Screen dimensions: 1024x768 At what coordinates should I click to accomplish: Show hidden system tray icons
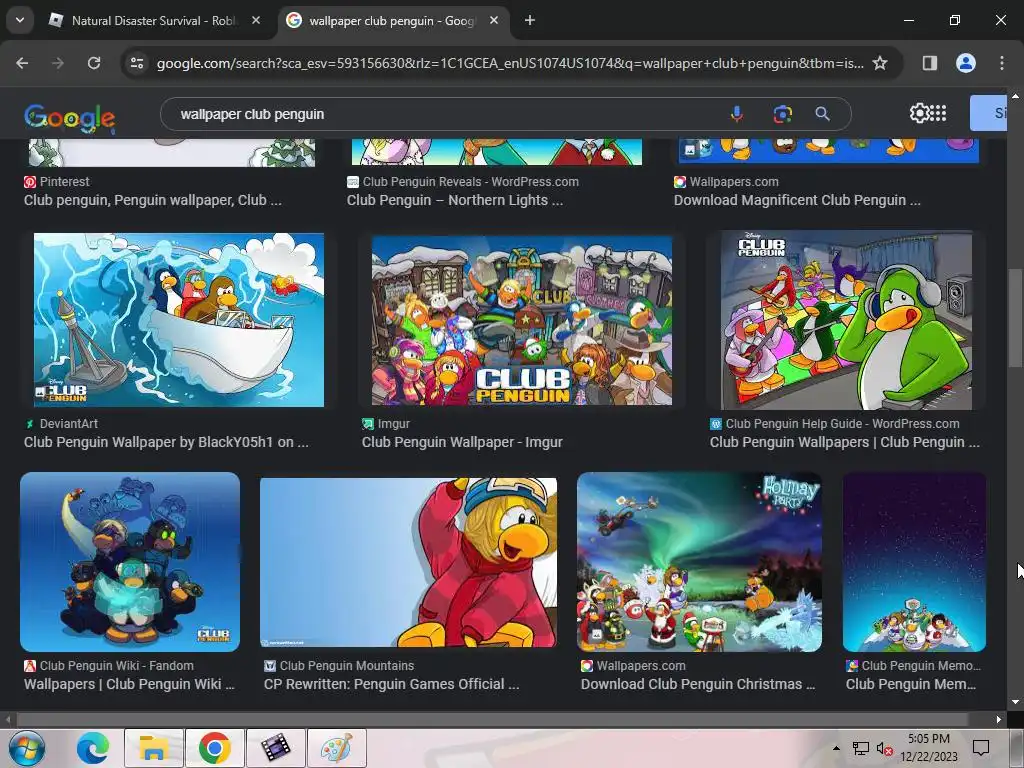pyautogui.click(x=836, y=748)
